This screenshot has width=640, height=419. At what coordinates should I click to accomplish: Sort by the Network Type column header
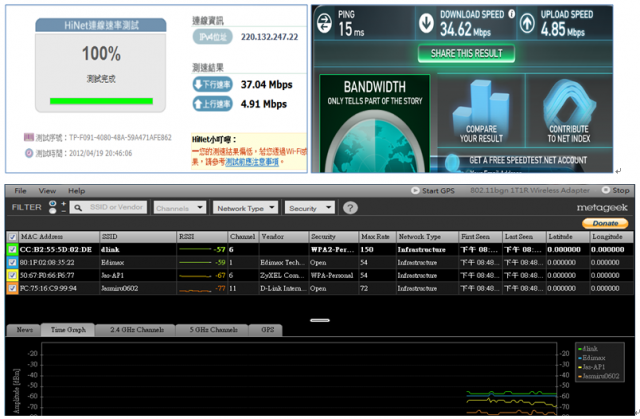pyautogui.click(x=427, y=237)
